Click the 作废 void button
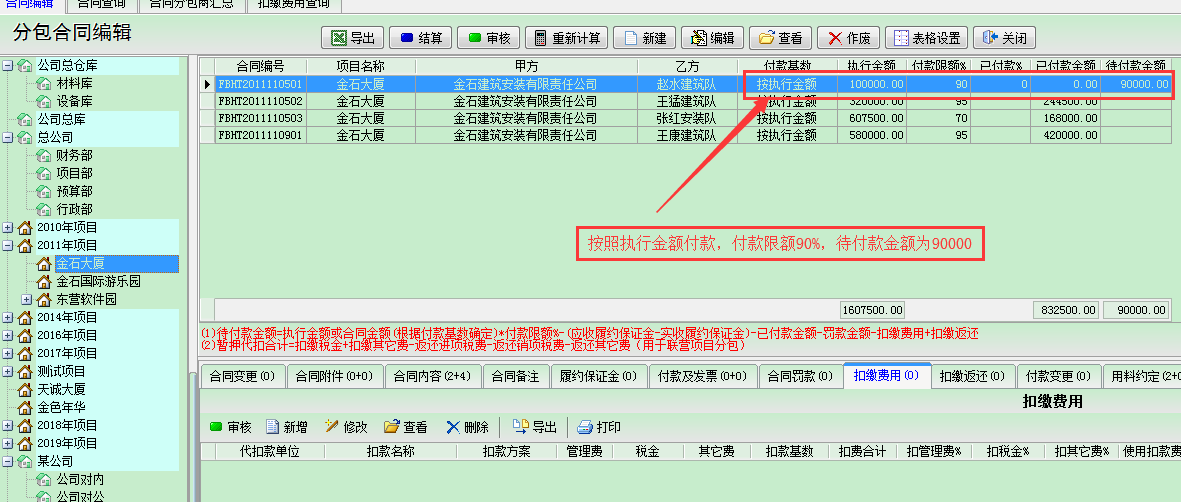Viewport: 1181px width, 502px height. (848, 38)
